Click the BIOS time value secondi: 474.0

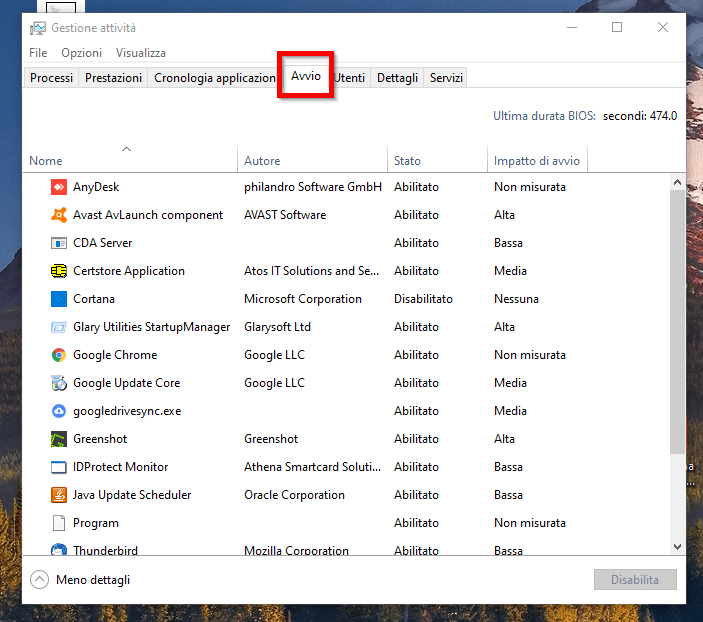(640, 116)
